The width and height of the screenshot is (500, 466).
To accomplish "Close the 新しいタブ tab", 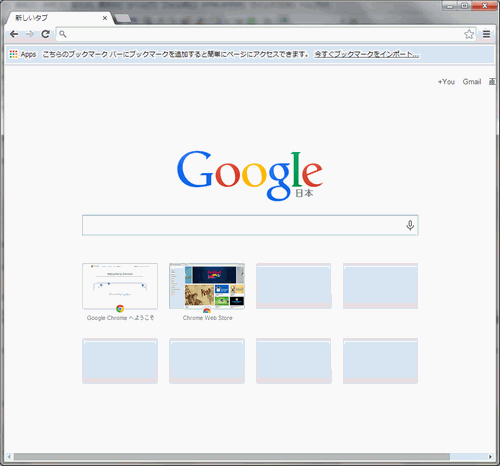I will (105, 18).
